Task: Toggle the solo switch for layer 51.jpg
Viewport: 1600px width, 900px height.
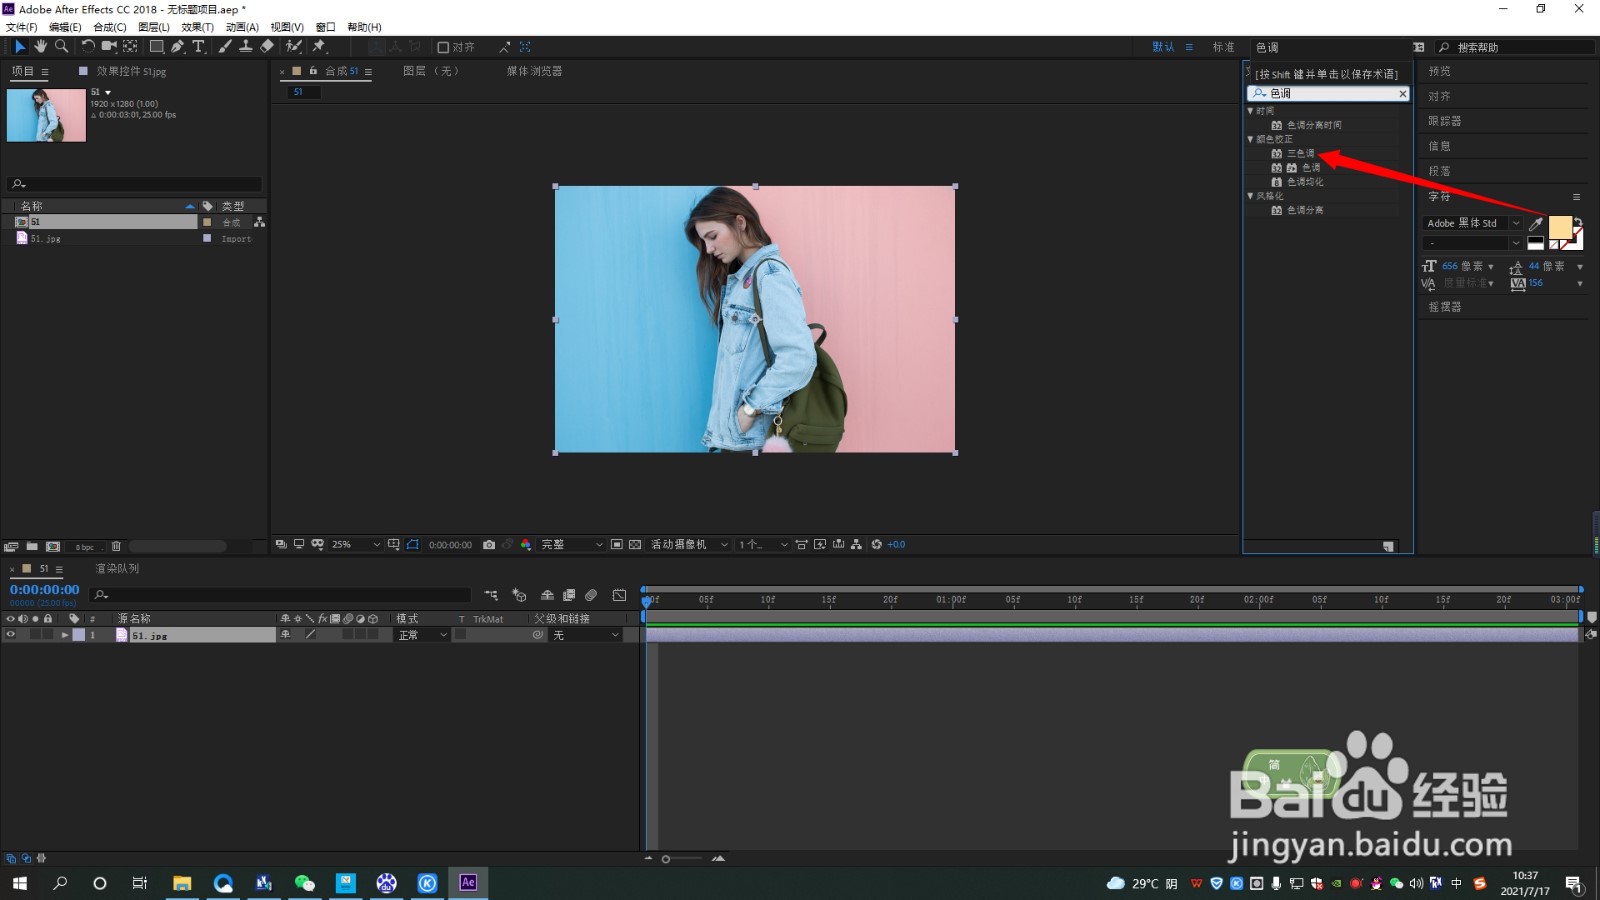Action: coord(35,635)
